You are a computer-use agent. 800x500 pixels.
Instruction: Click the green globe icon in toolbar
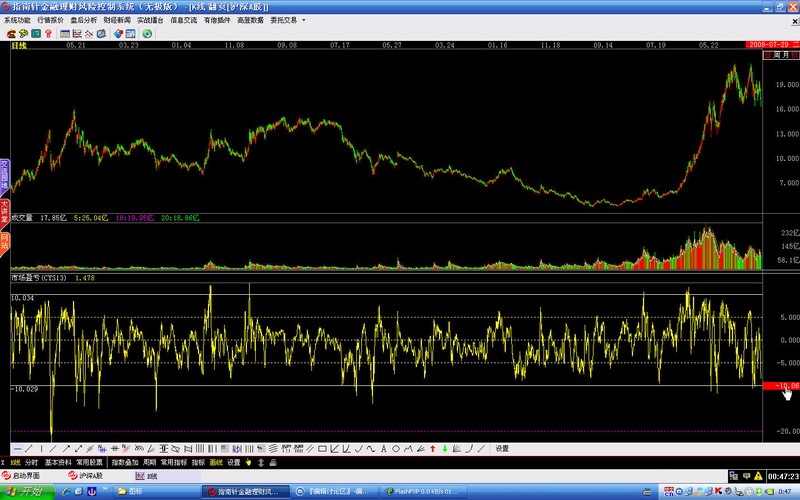147,33
